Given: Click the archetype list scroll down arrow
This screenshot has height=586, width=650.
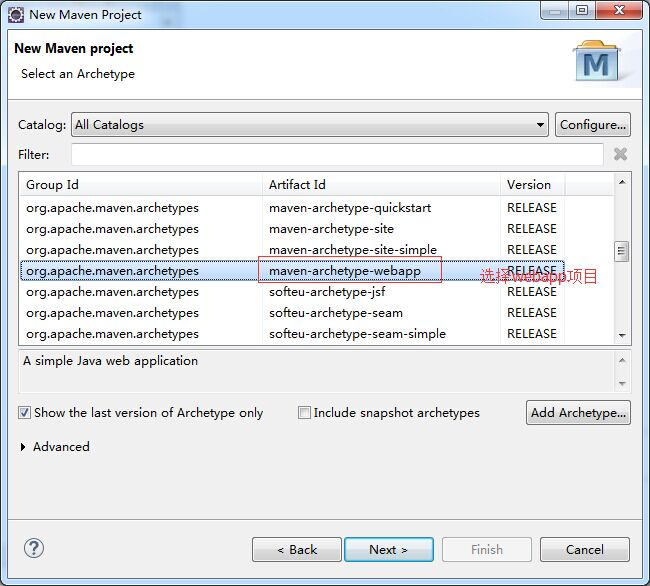Looking at the screenshot, I should [622, 335].
